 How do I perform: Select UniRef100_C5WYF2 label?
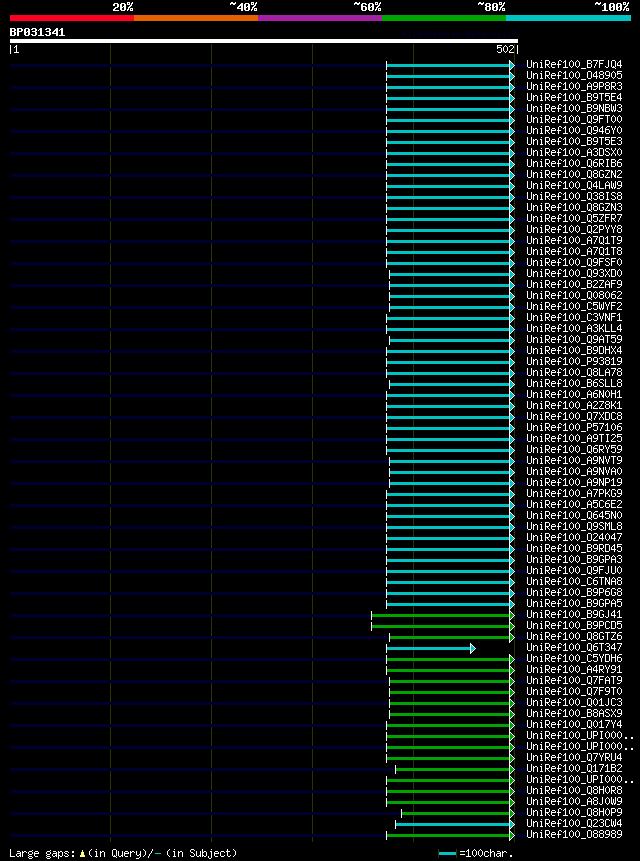574,306
